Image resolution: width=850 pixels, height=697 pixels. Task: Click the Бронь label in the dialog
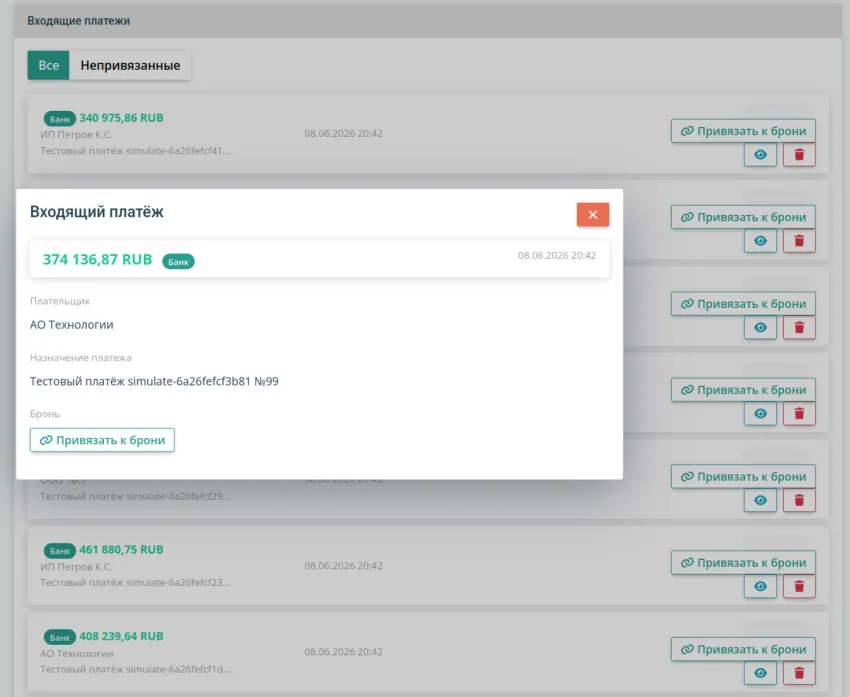coord(44,414)
